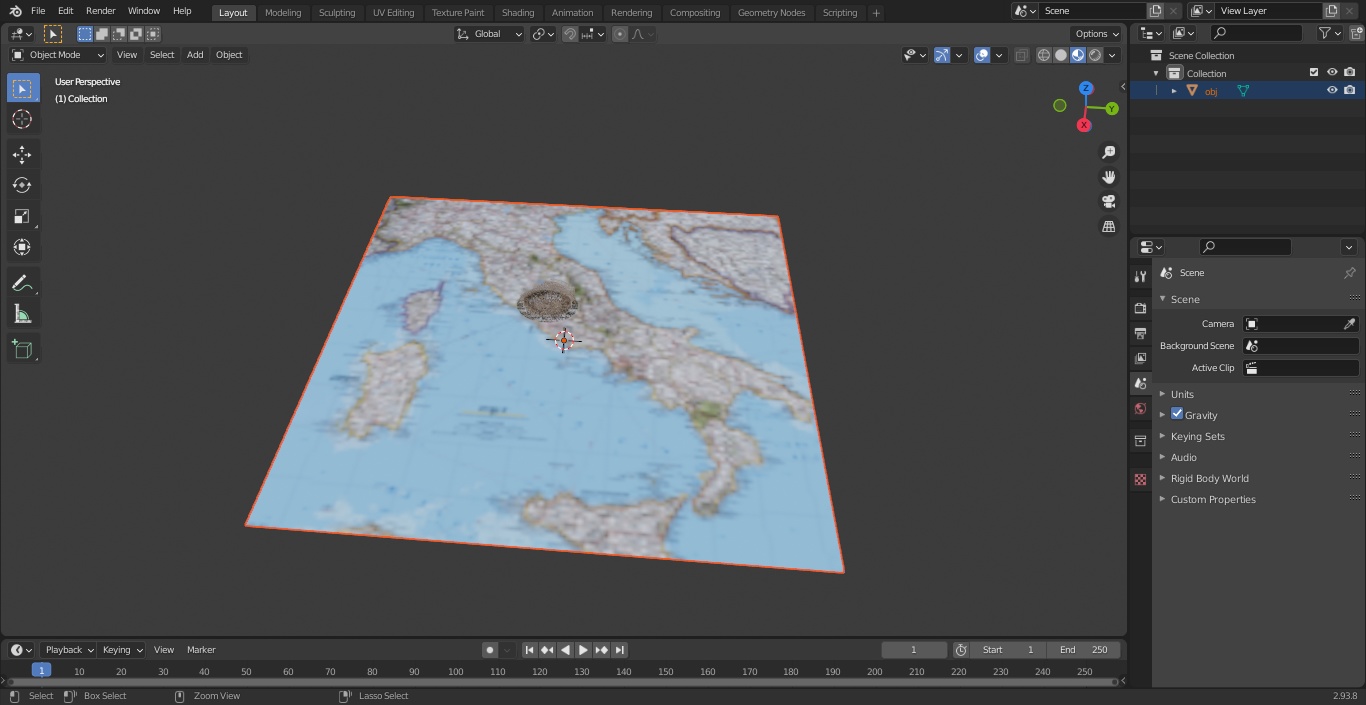
Task: Disable obj in renders with camera icon
Action: pyautogui.click(x=1350, y=90)
